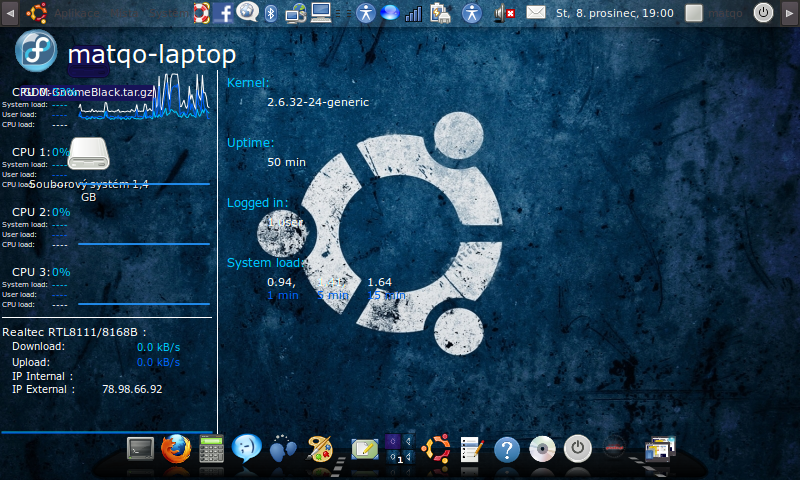The height and width of the screenshot is (480, 800).
Task: Open the blue help question mark icon
Action: point(507,449)
